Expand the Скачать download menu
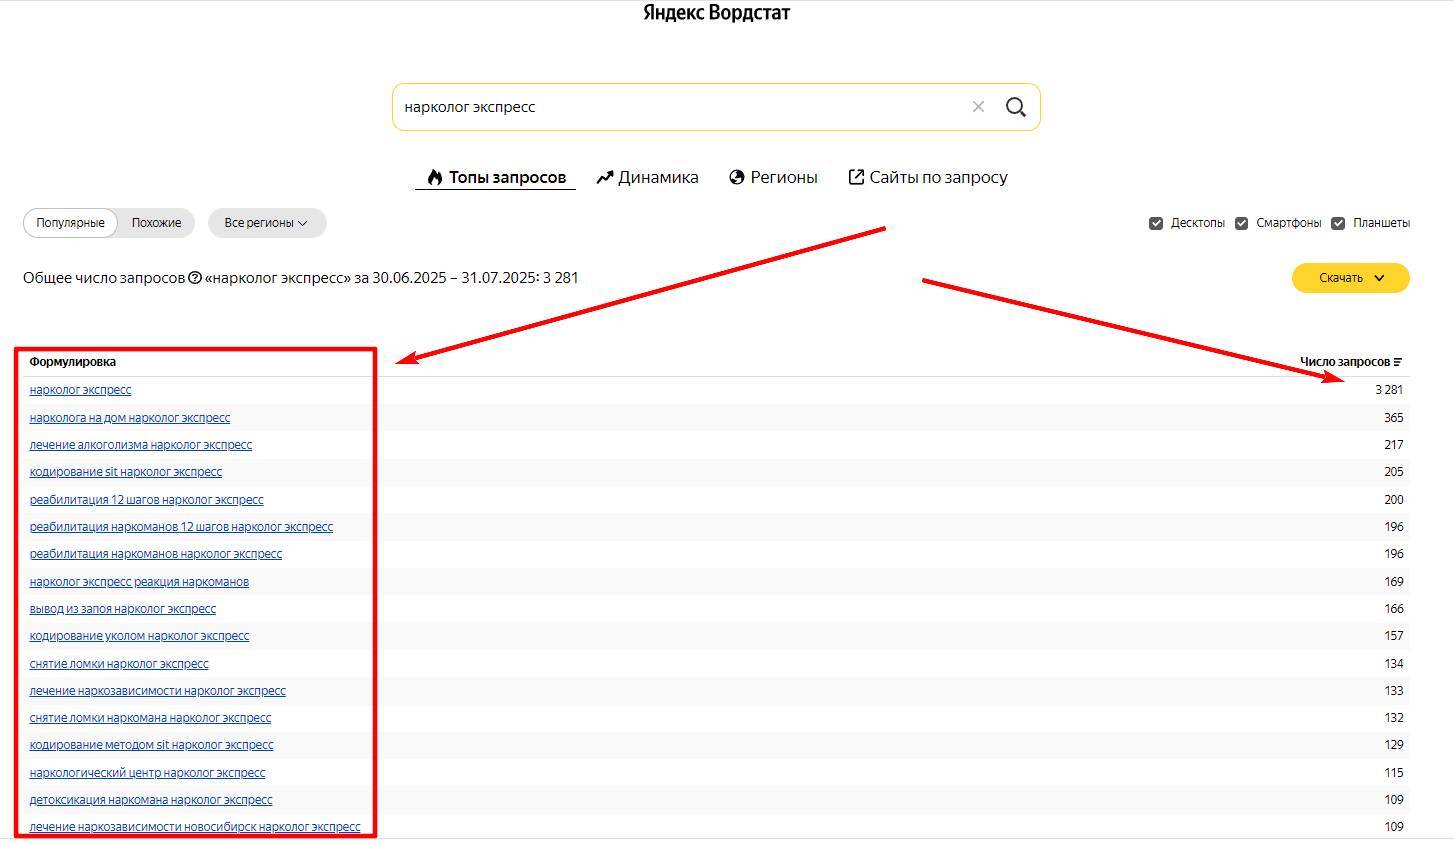The image size is (1454, 844). point(1350,278)
